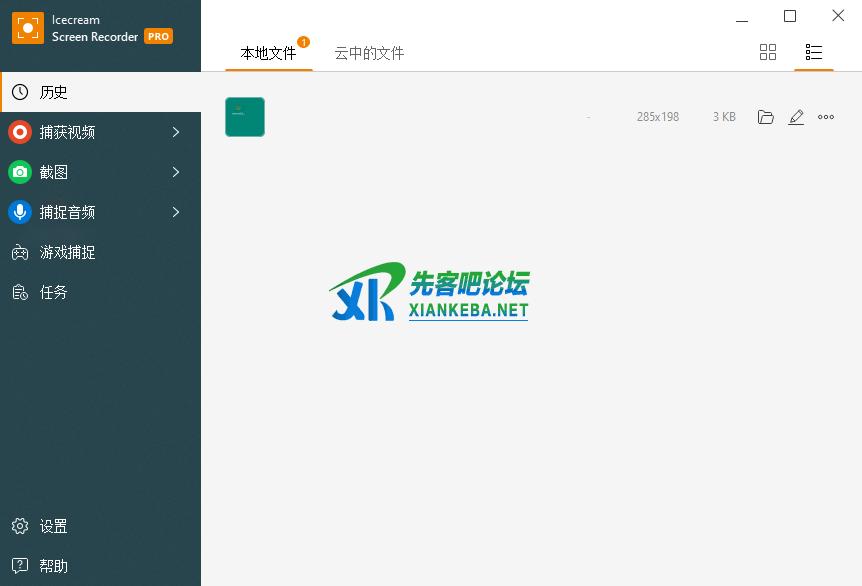The image size is (862, 586).
Task: Switch to list view layout
Action: pos(814,52)
